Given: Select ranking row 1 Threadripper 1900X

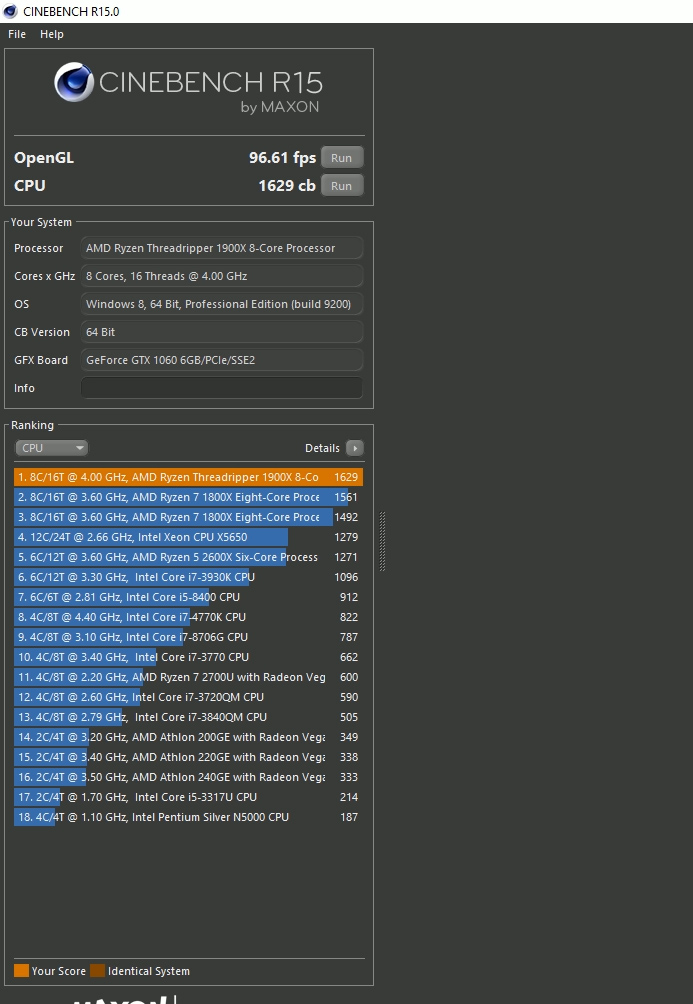Looking at the screenshot, I should (188, 477).
